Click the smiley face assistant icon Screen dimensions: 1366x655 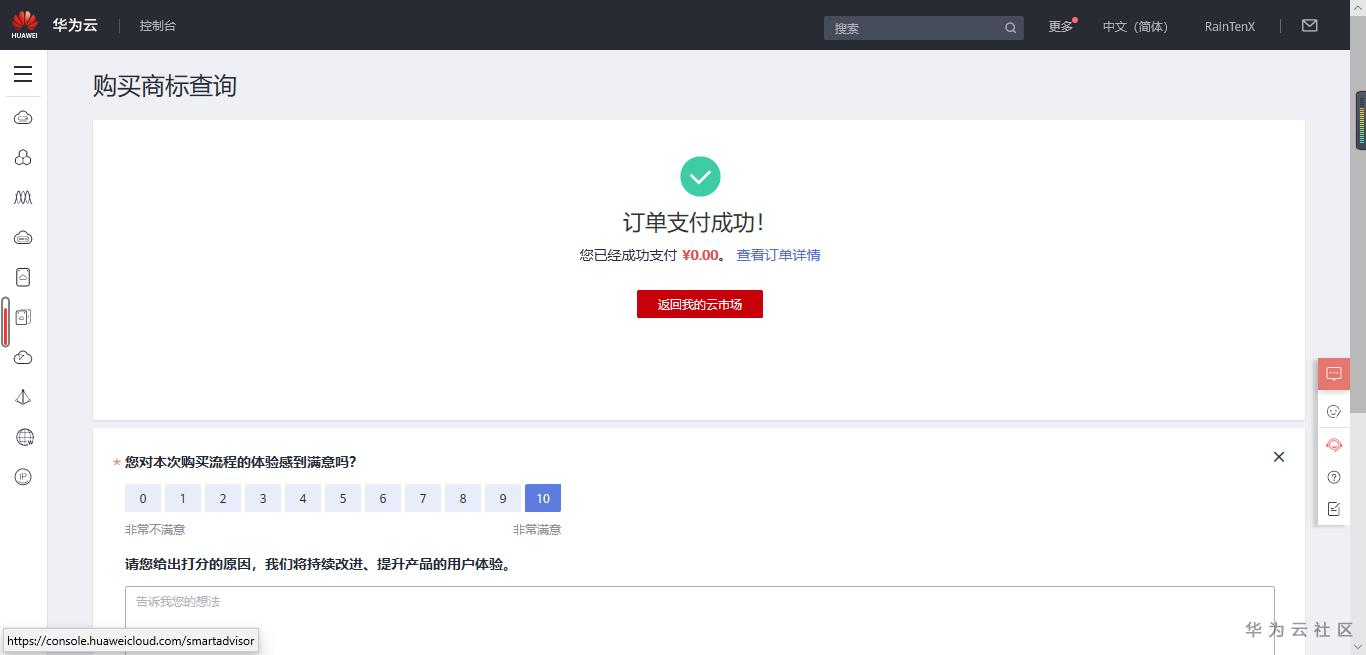click(1333, 412)
